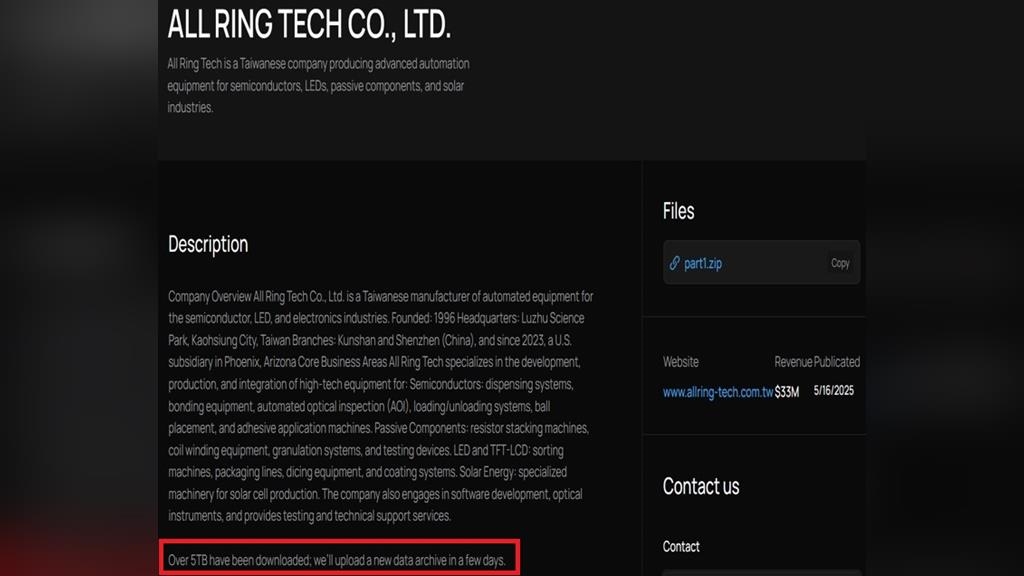Click the Description heading

coord(208,244)
